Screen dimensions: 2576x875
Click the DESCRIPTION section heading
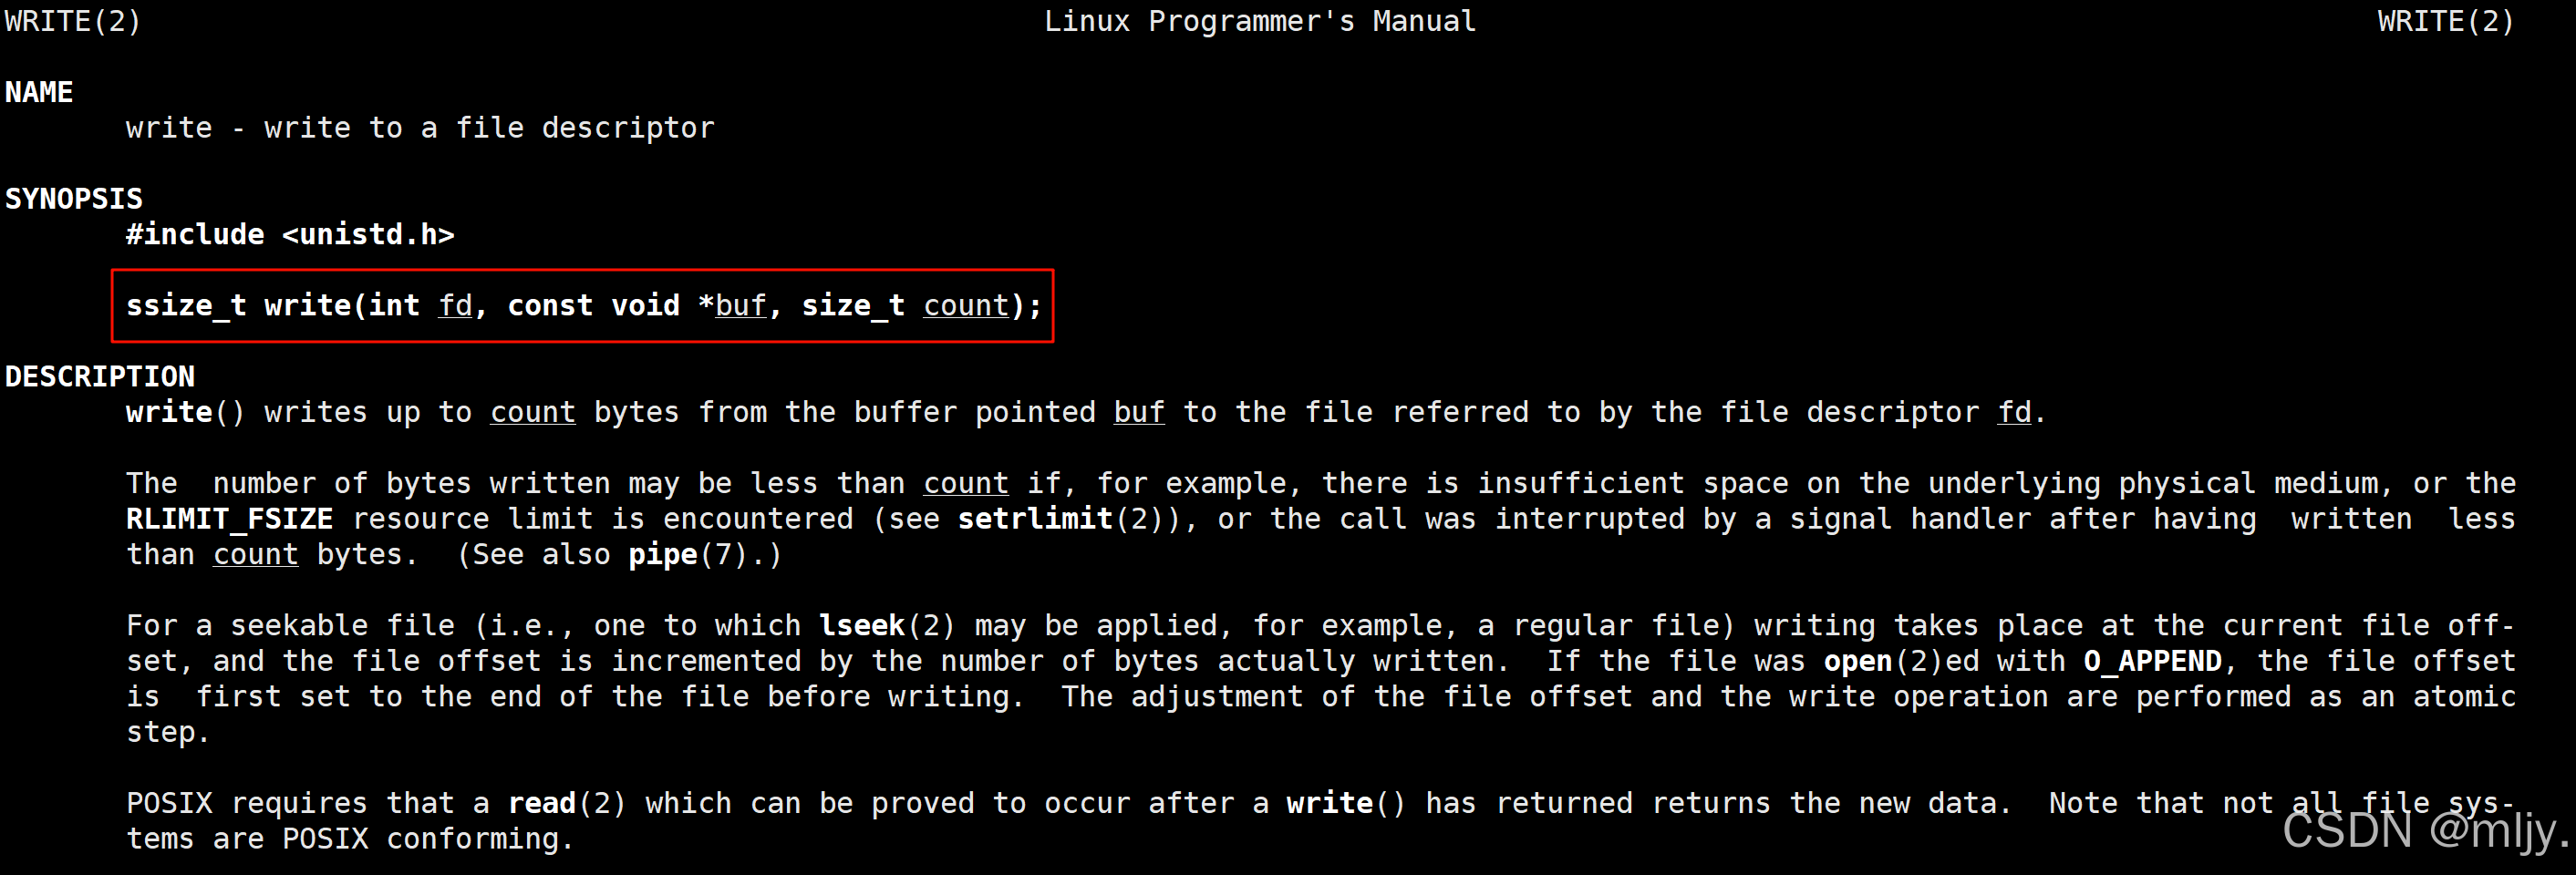coord(100,376)
